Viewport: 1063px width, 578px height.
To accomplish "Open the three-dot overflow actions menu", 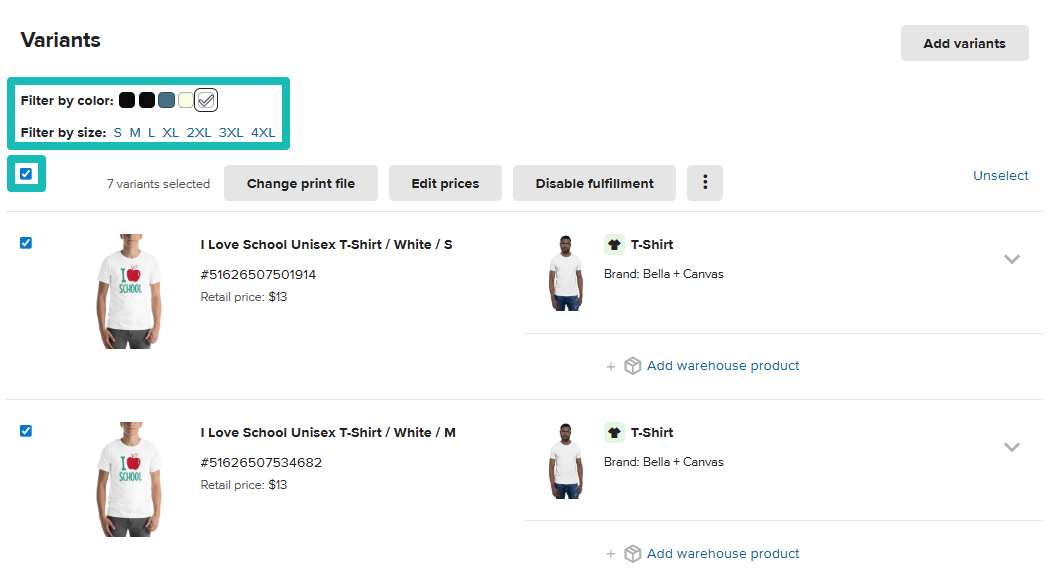I will point(705,183).
